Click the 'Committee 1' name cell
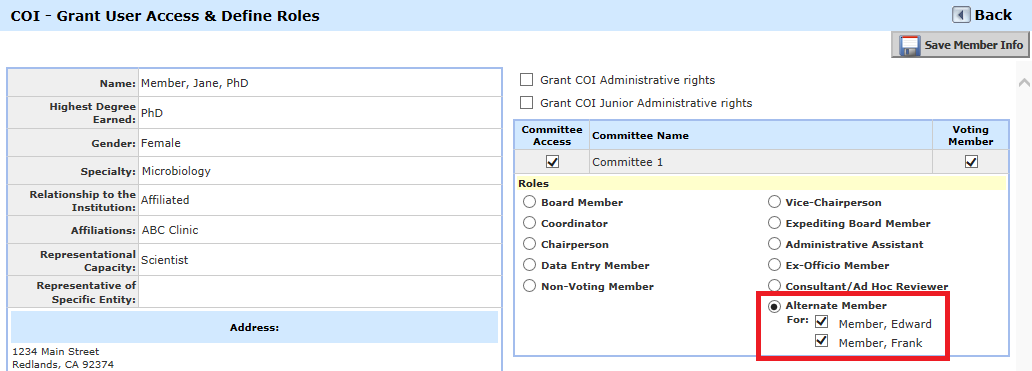This screenshot has height=371, width=1032. click(x=761, y=162)
